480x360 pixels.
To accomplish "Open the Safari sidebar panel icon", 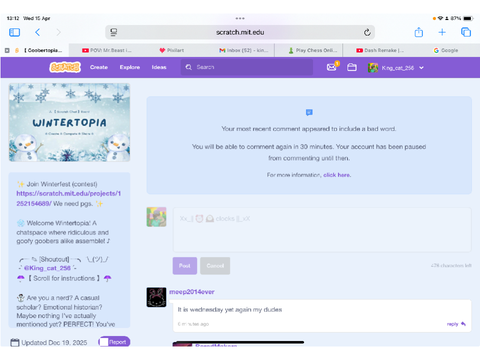I will point(15,32).
